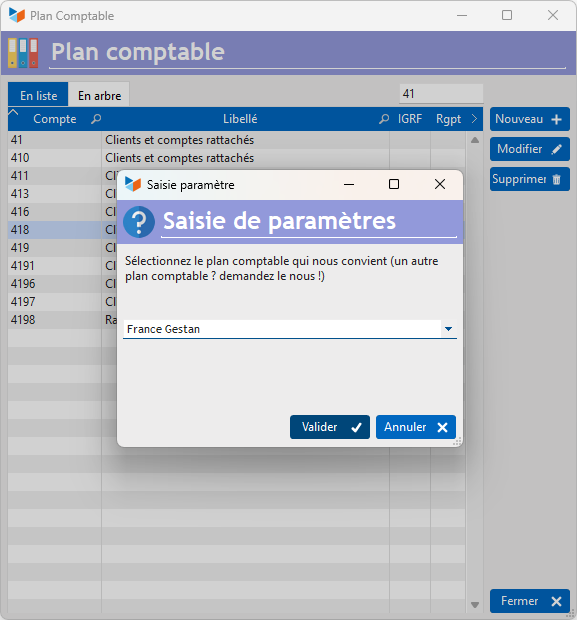Open the France Gestan dropdown arrow
Viewport: 577px width, 620px height.
(x=448, y=329)
